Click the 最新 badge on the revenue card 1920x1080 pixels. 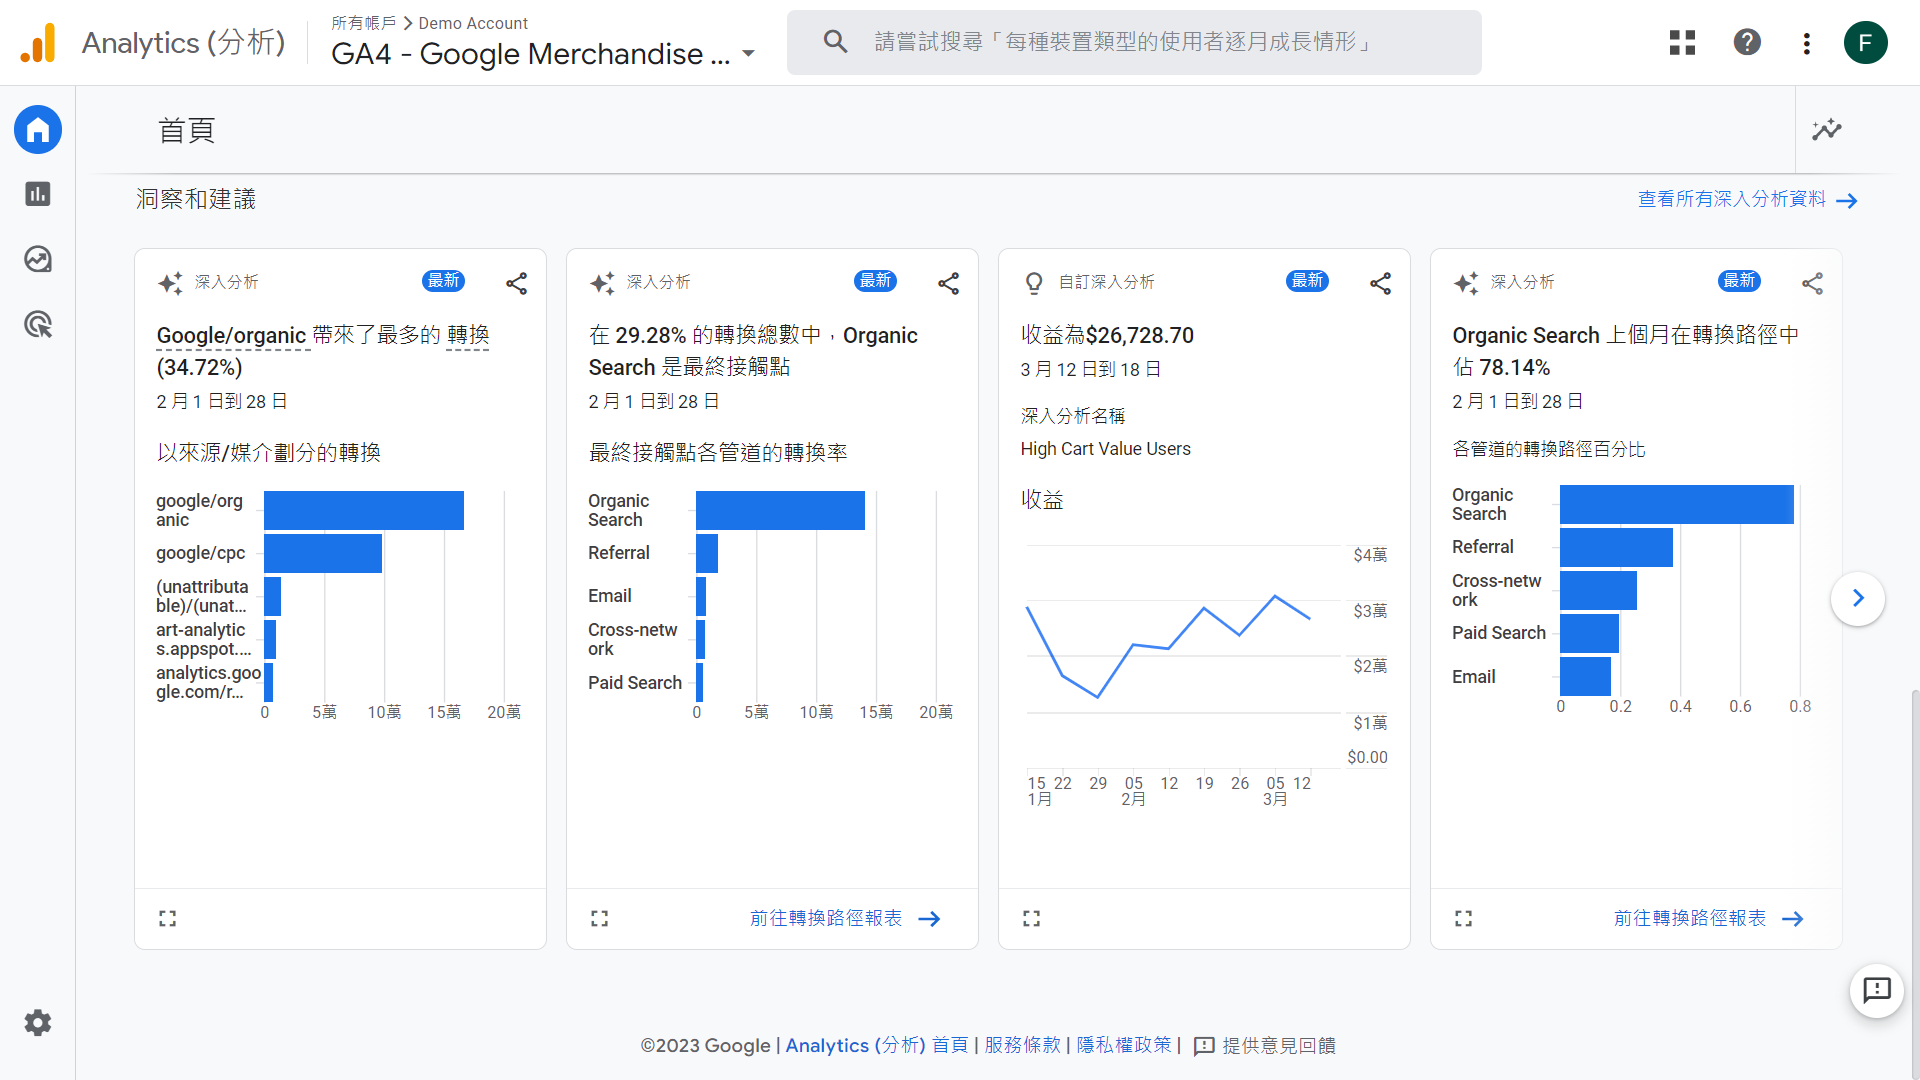coord(1307,281)
